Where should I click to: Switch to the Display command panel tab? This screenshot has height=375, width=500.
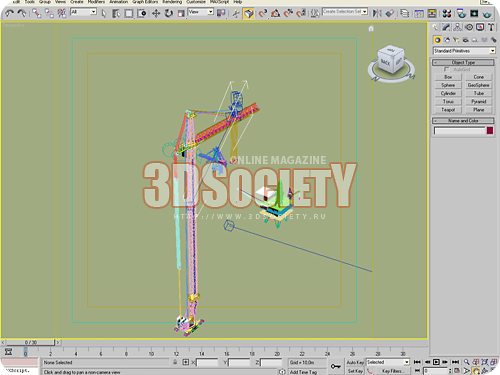coord(480,27)
